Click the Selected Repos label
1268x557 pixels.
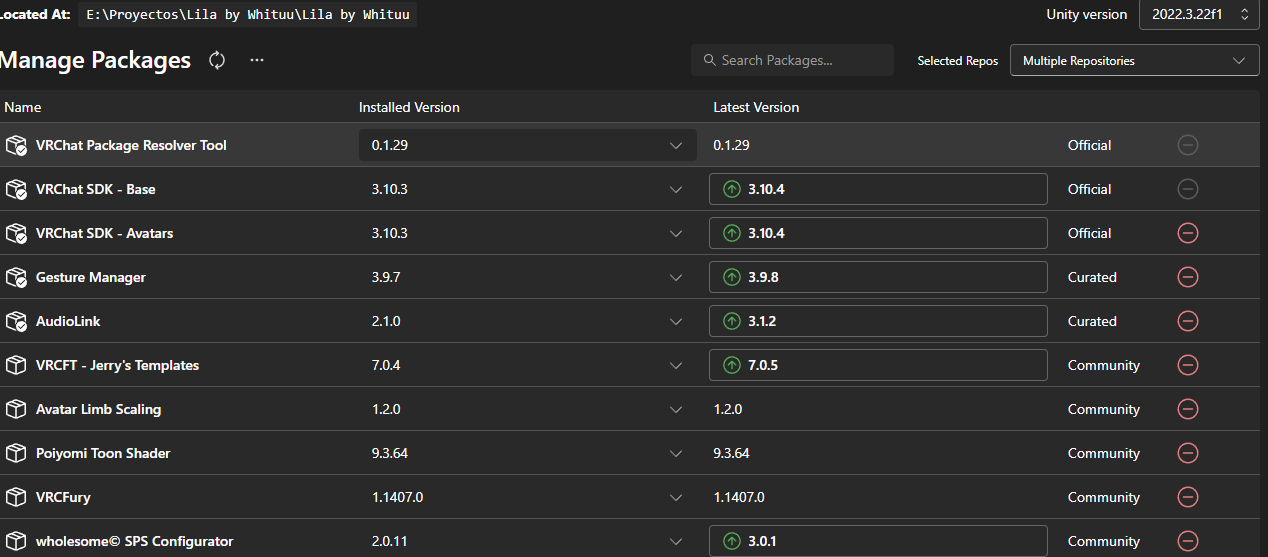(957, 61)
